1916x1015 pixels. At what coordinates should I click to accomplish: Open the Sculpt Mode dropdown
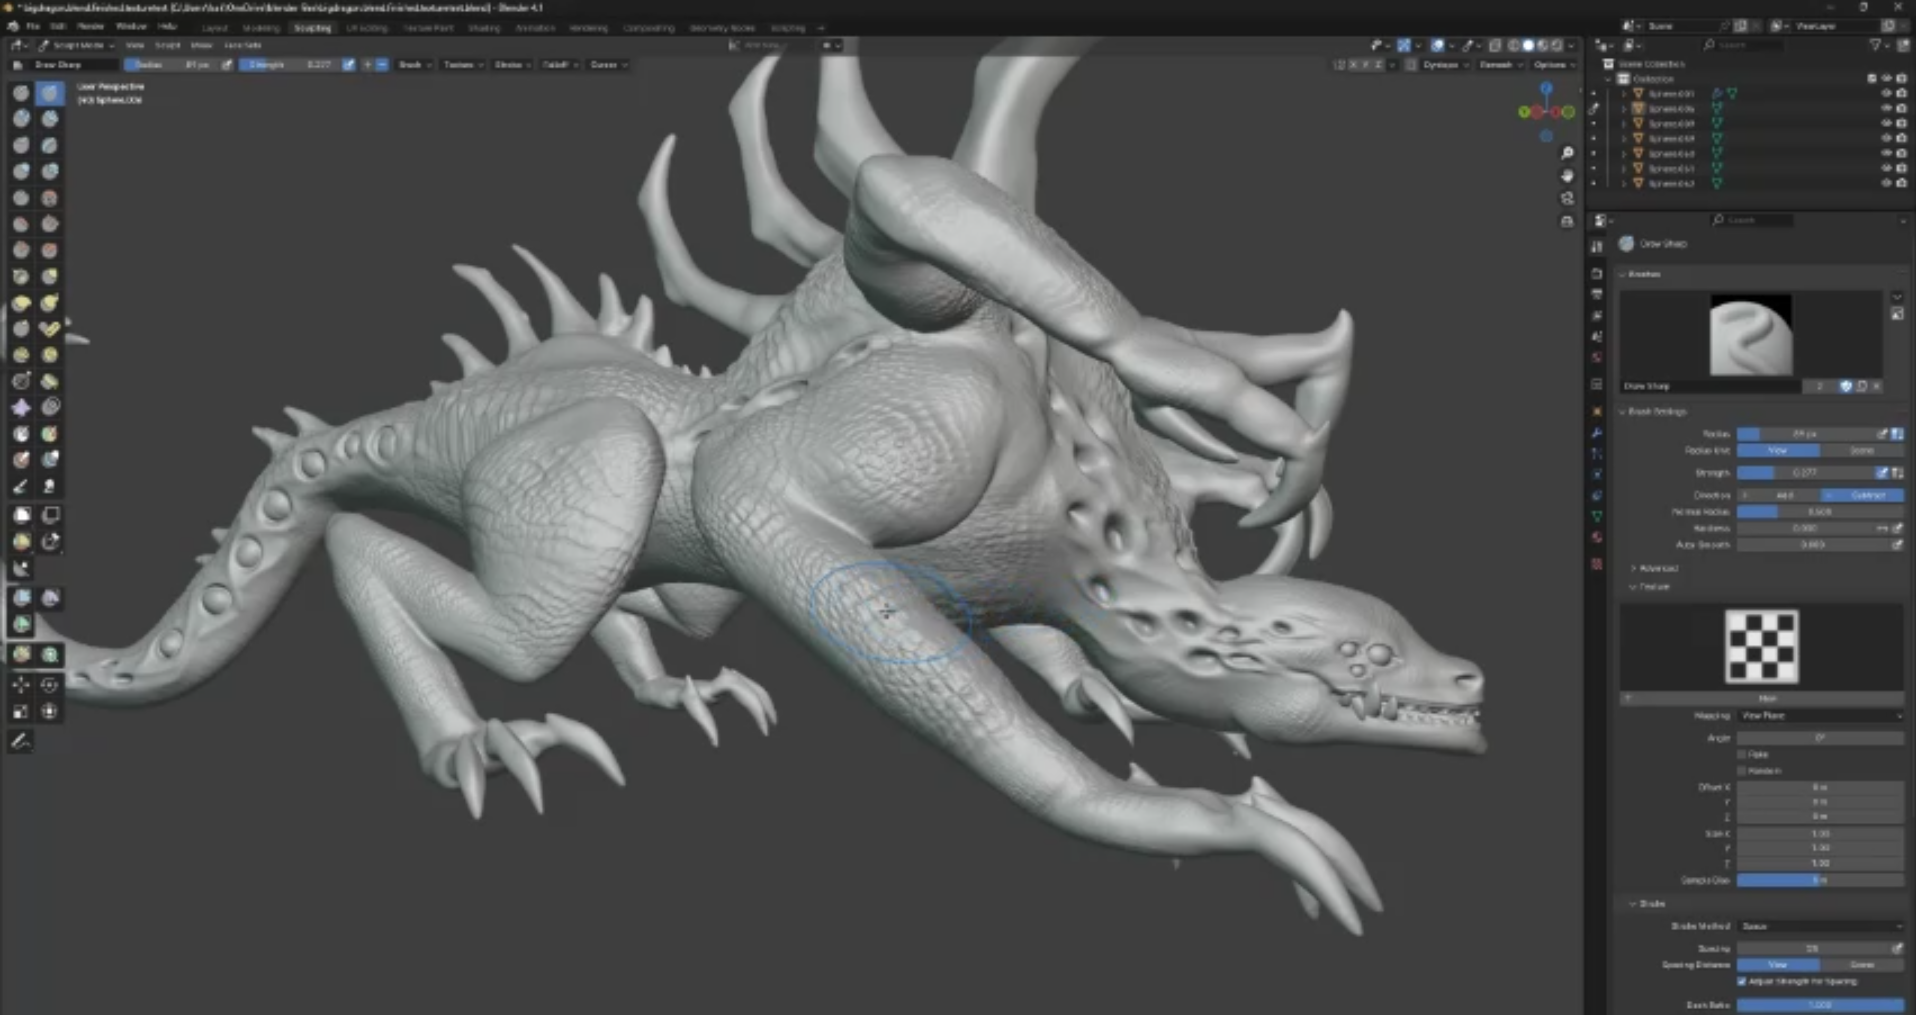(78, 45)
